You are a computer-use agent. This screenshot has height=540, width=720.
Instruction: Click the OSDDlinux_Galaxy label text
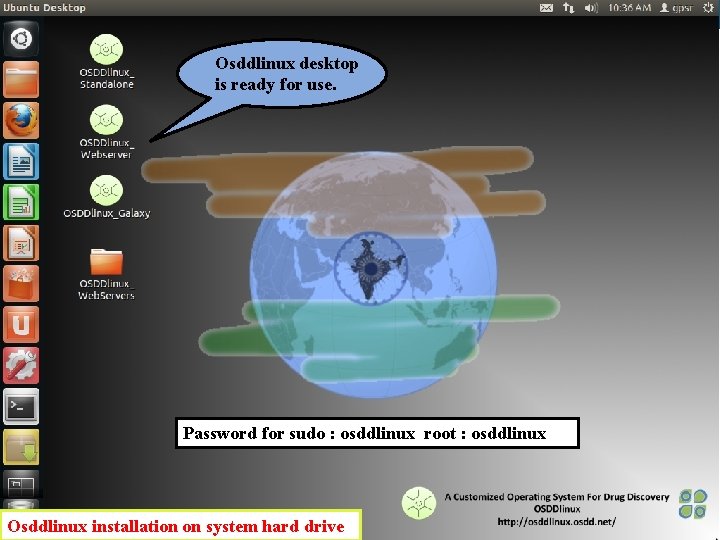click(x=107, y=213)
